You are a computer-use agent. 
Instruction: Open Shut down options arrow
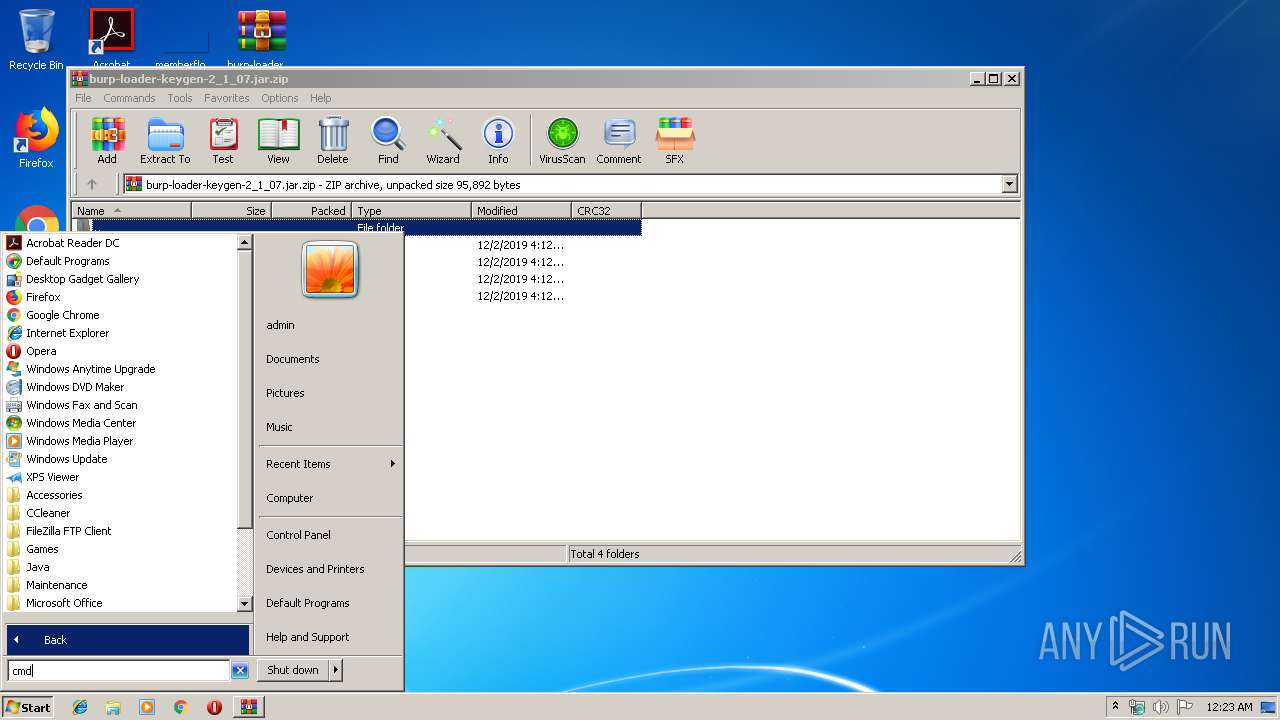tap(335, 670)
